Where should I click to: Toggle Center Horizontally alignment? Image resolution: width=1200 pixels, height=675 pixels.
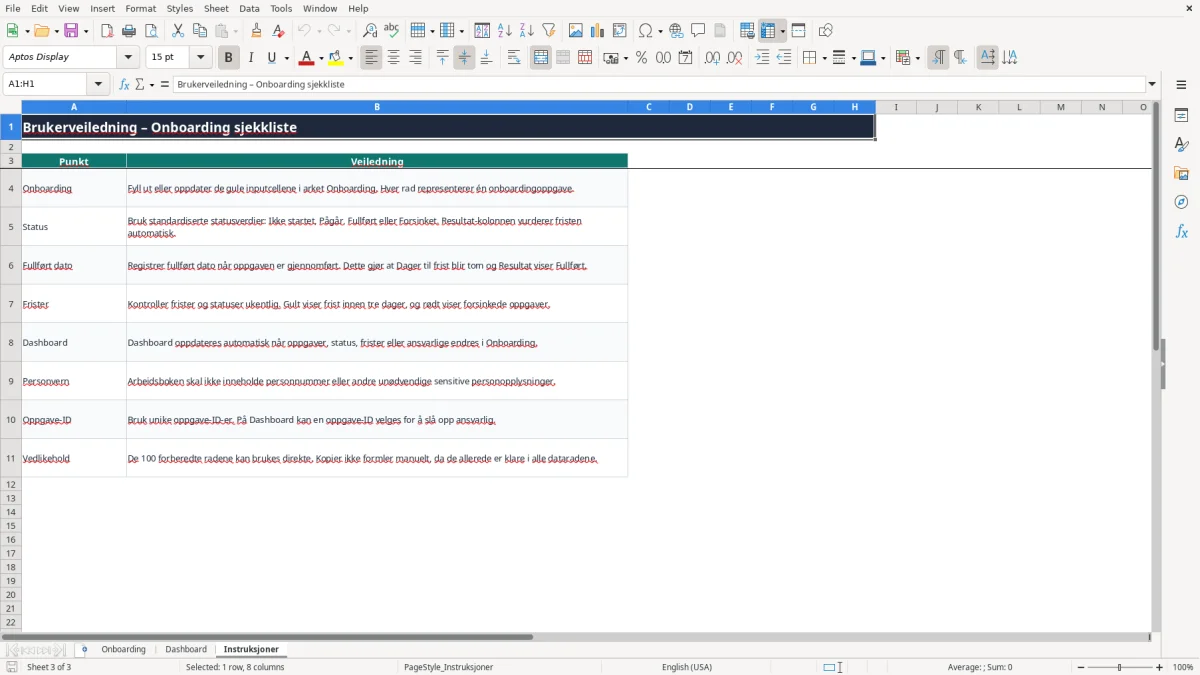(x=394, y=58)
